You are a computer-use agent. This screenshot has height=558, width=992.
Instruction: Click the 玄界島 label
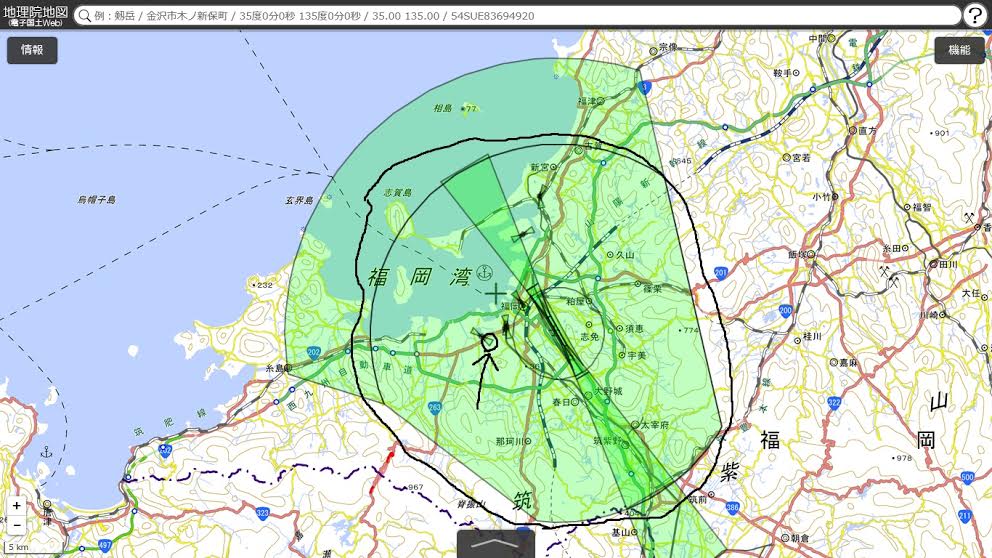(x=299, y=200)
